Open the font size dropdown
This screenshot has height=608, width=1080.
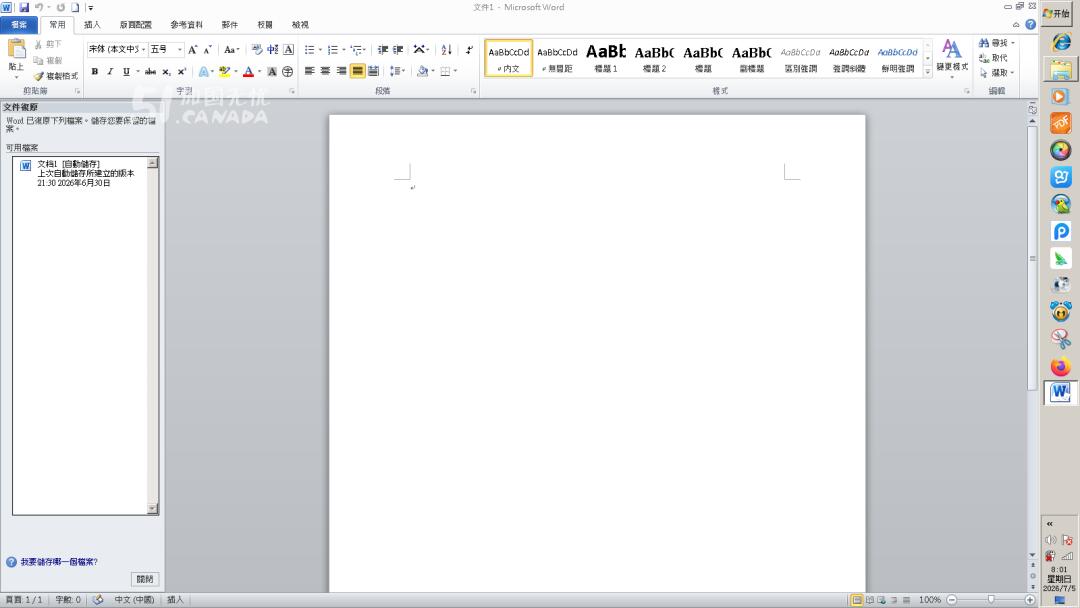180,50
